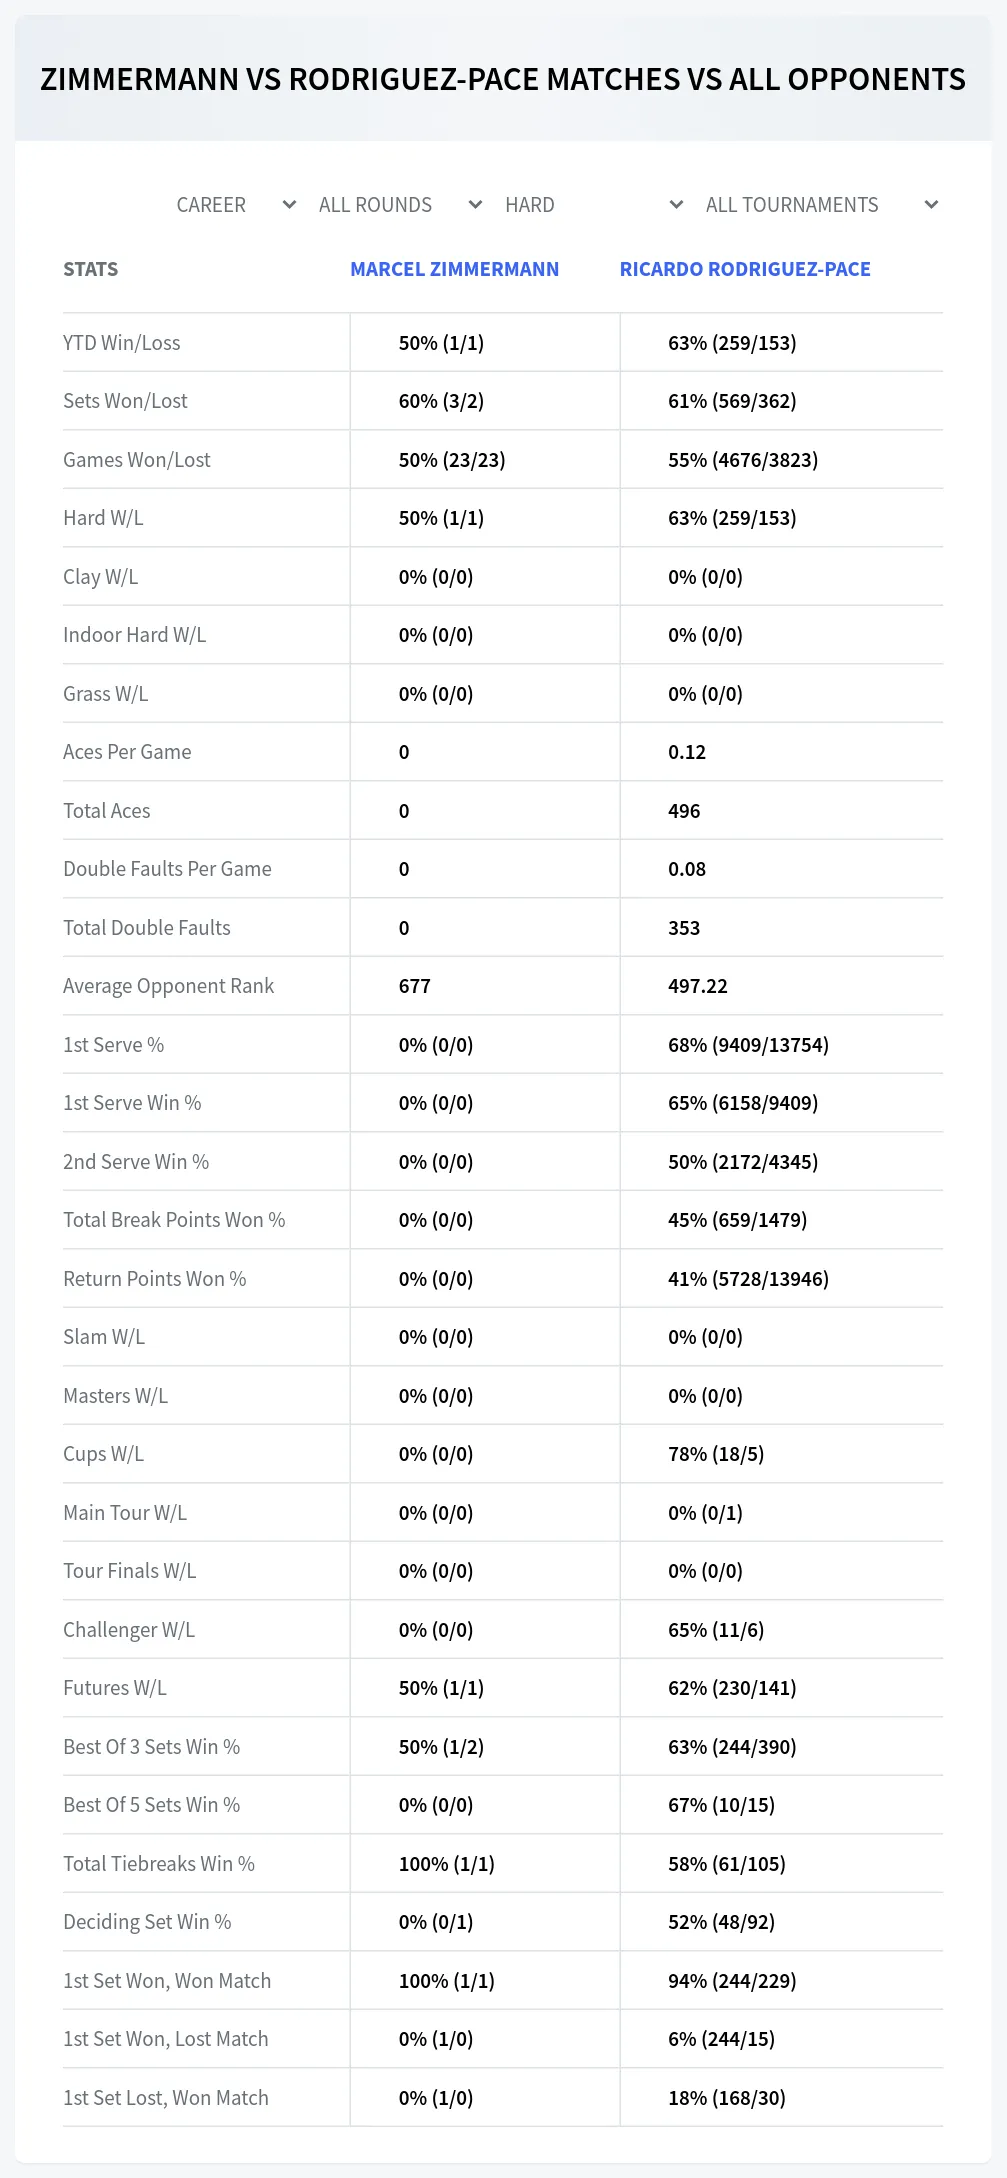Select the Futures W/L row label
The height and width of the screenshot is (2178, 1007).
[x=115, y=1688]
